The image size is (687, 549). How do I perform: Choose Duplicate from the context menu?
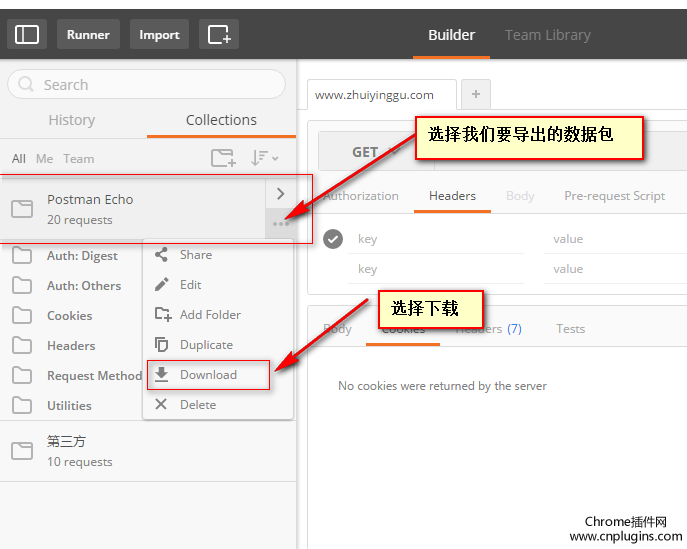pos(218,345)
